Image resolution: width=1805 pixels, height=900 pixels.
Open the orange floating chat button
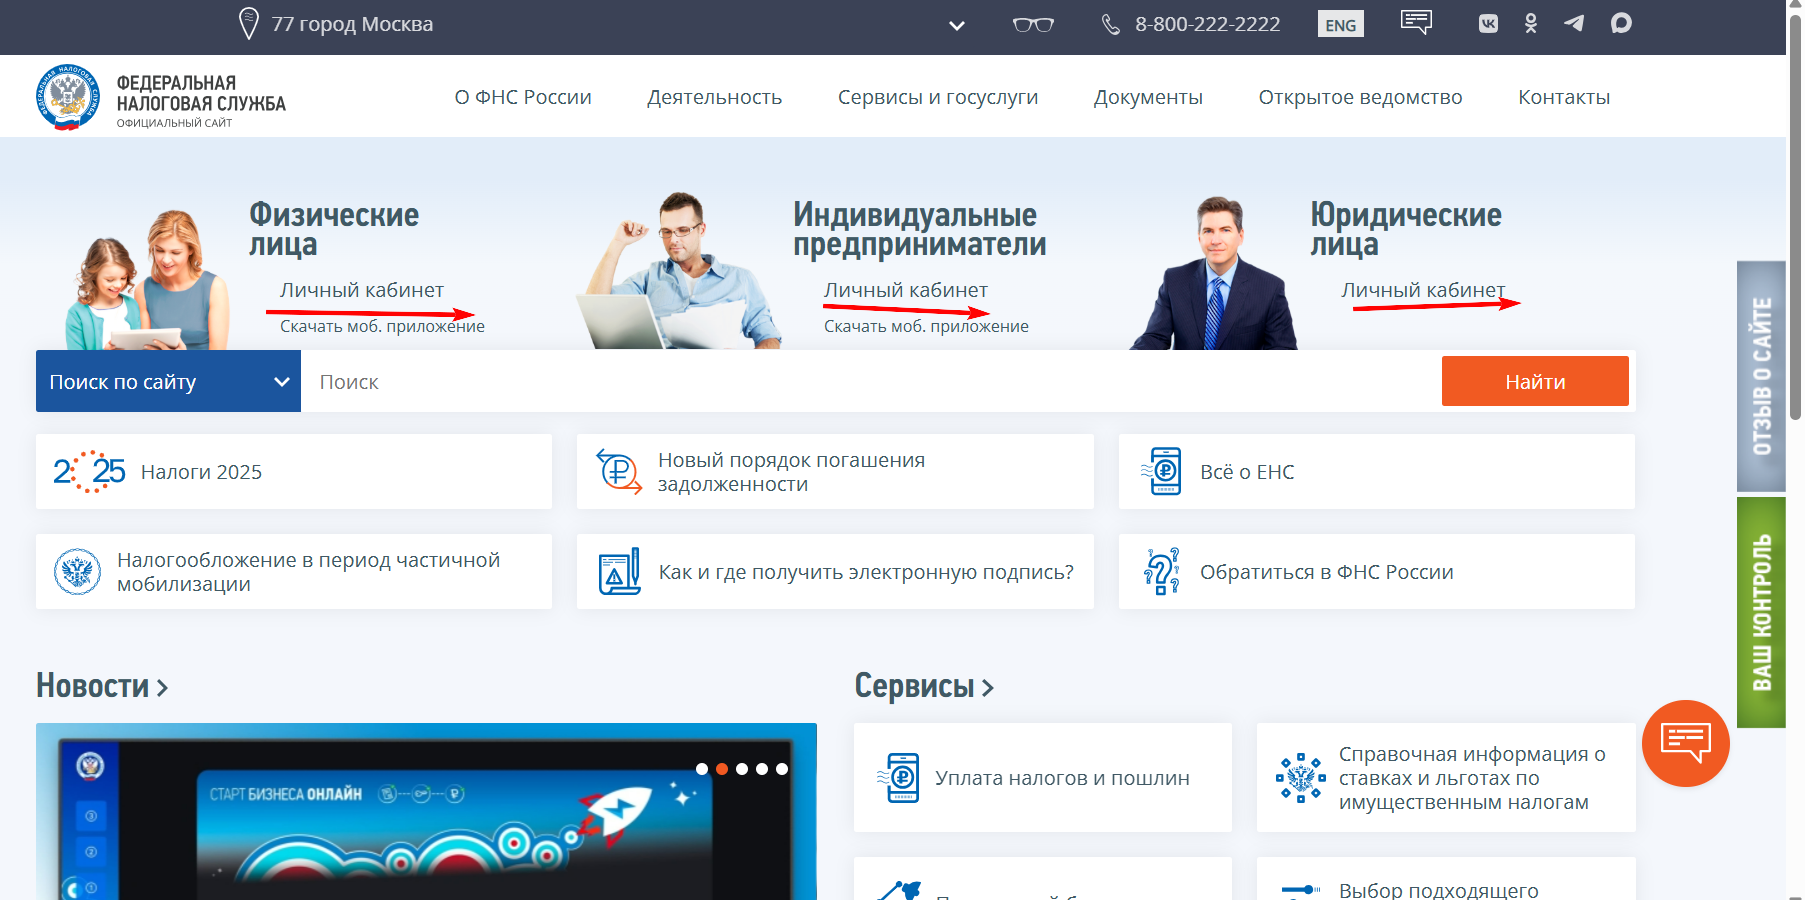coord(1686,743)
